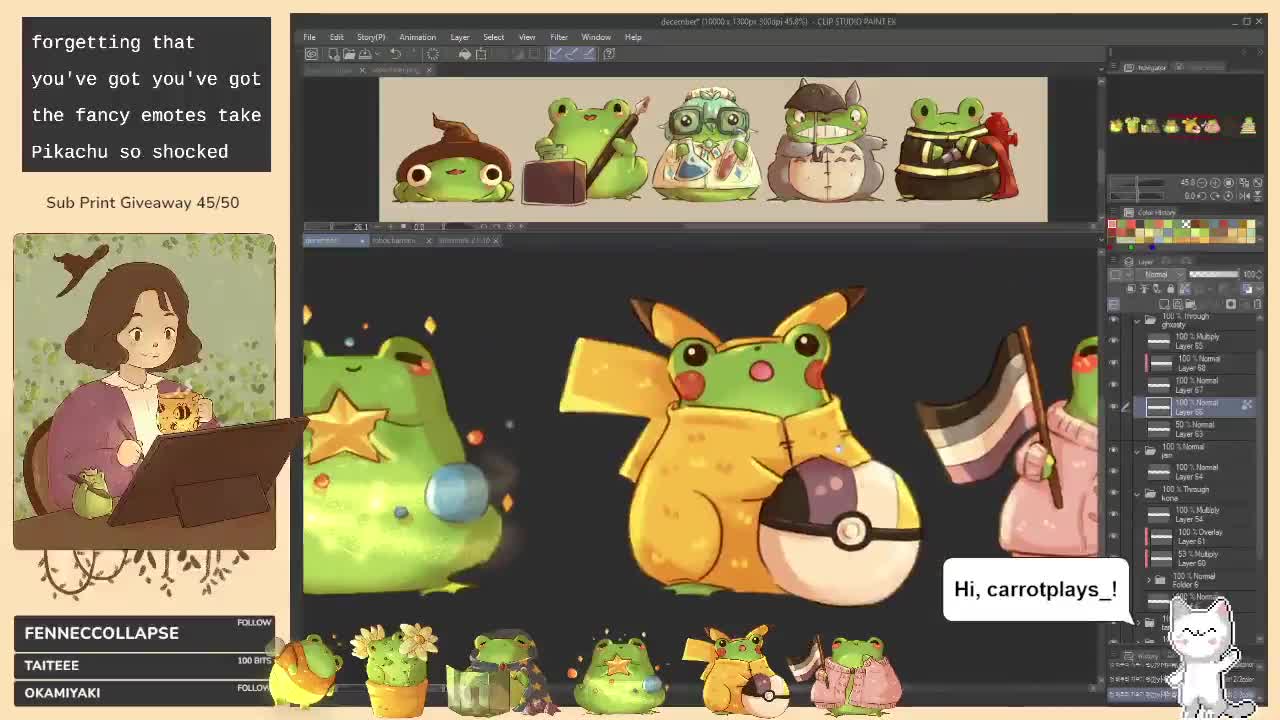The image size is (1280, 720).
Task: Toggle the snap to grid icon
Action: point(587,53)
